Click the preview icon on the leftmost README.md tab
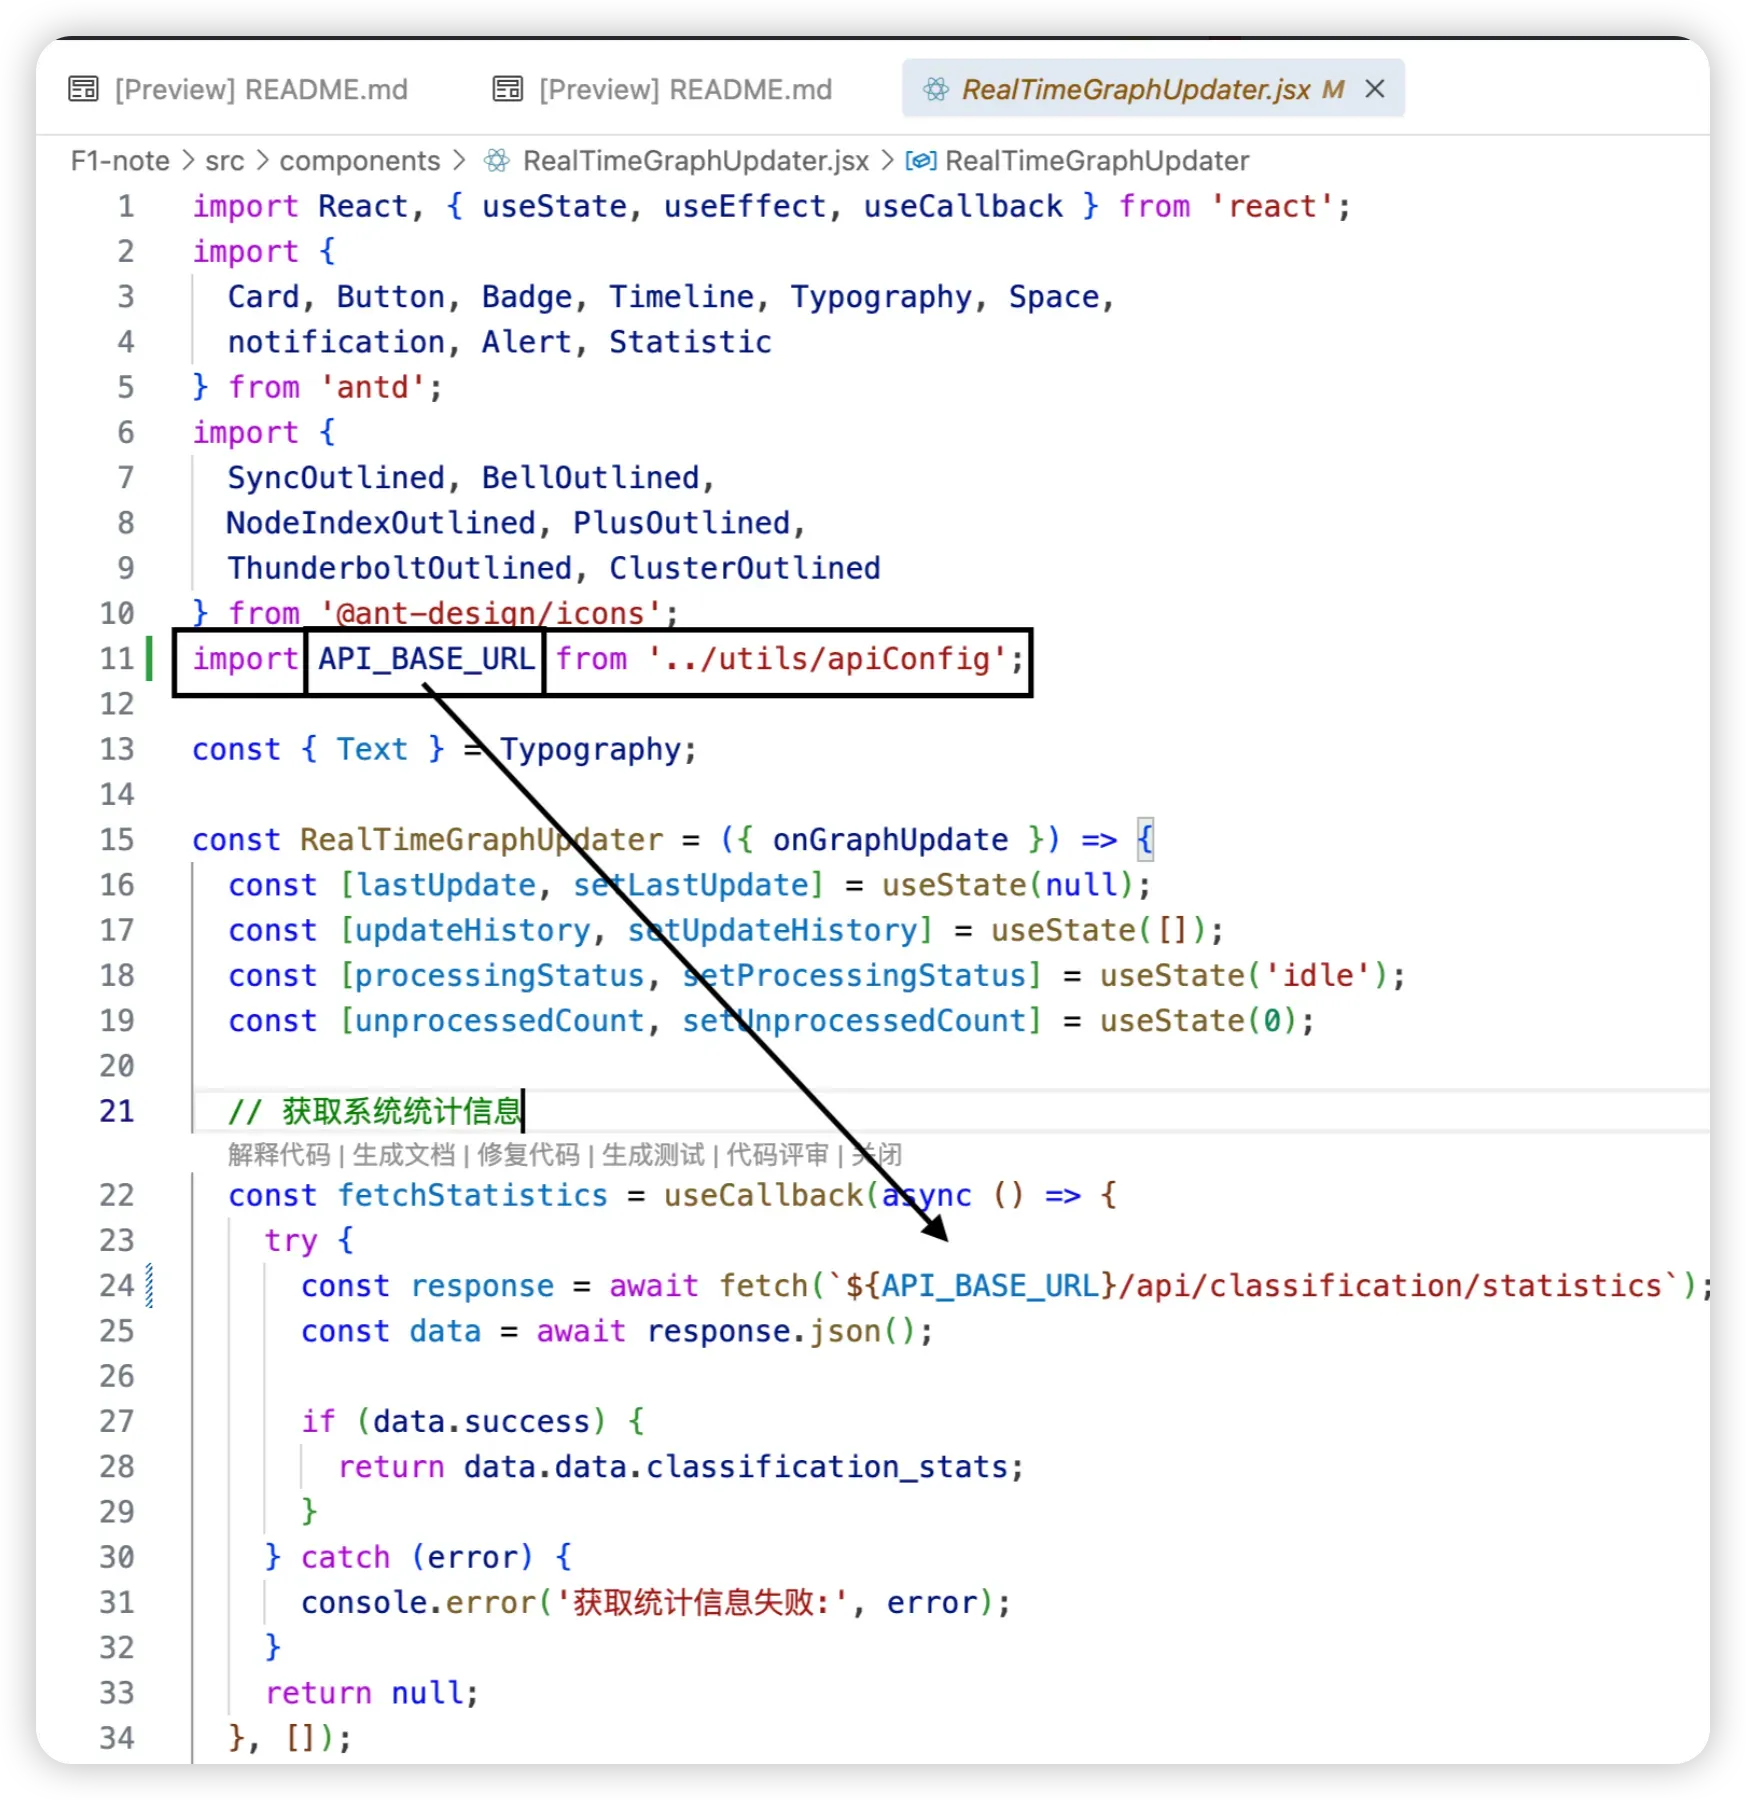This screenshot has width=1746, height=1800. 83,90
